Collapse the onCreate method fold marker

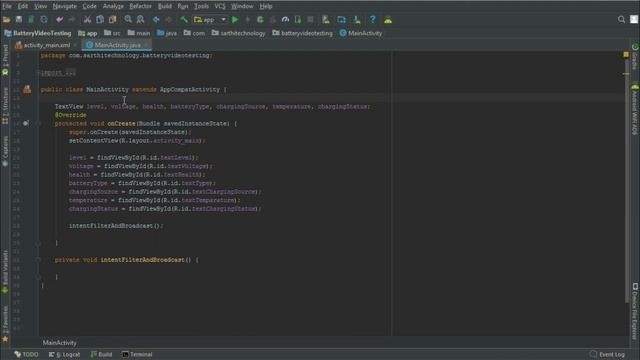pyautogui.click(x=38, y=123)
